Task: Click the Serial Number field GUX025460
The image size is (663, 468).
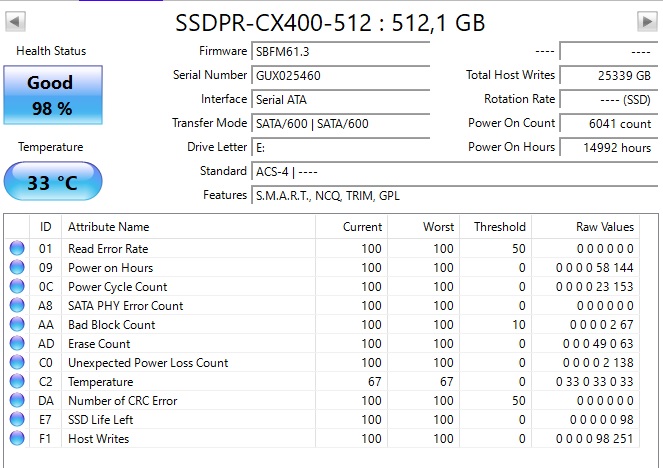Action: tap(341, 76)
